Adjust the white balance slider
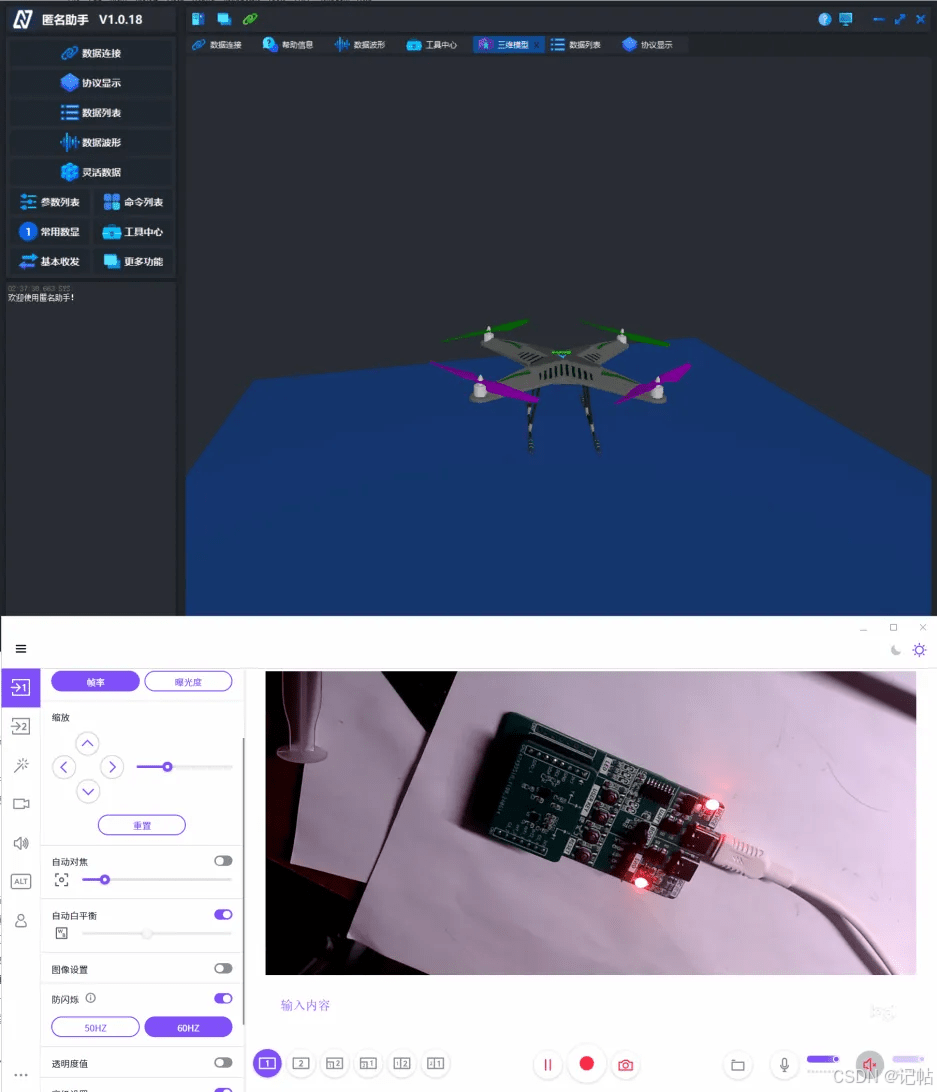937x1092 pixels. [x=157, y=933]
